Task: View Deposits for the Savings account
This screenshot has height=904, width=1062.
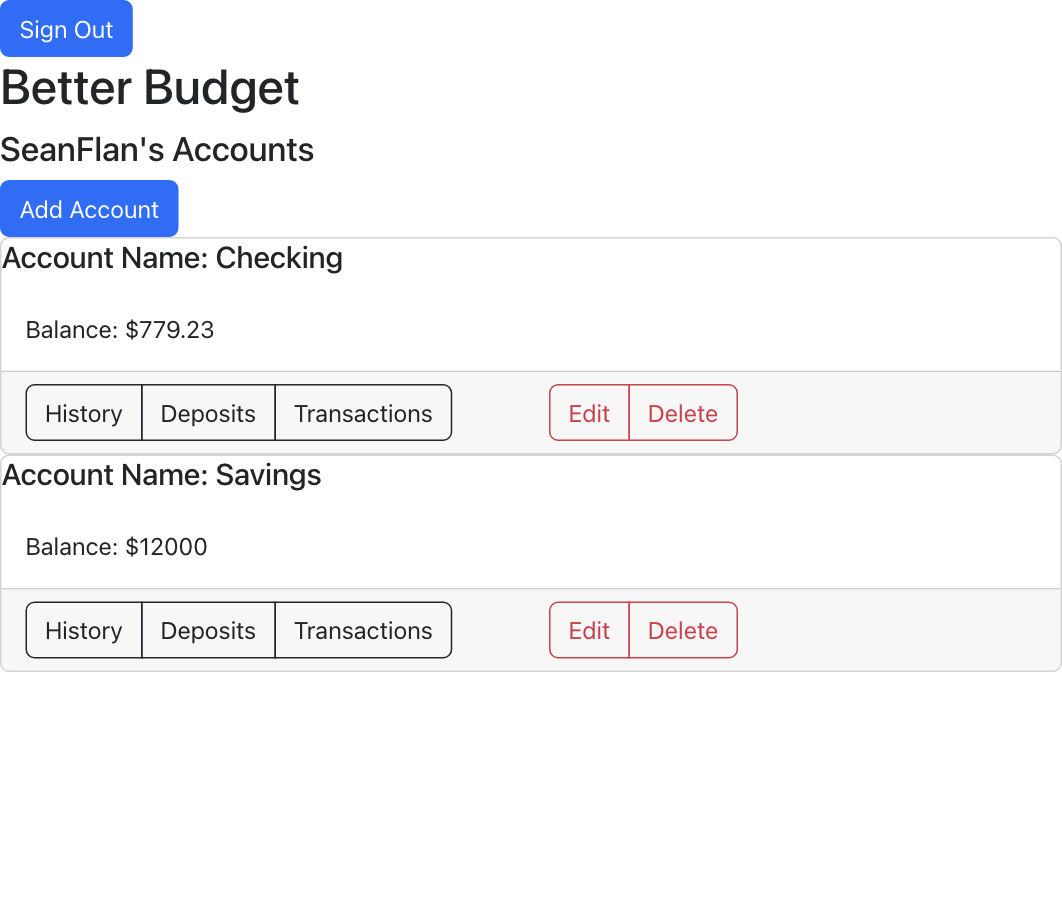Action: point(208,630)
